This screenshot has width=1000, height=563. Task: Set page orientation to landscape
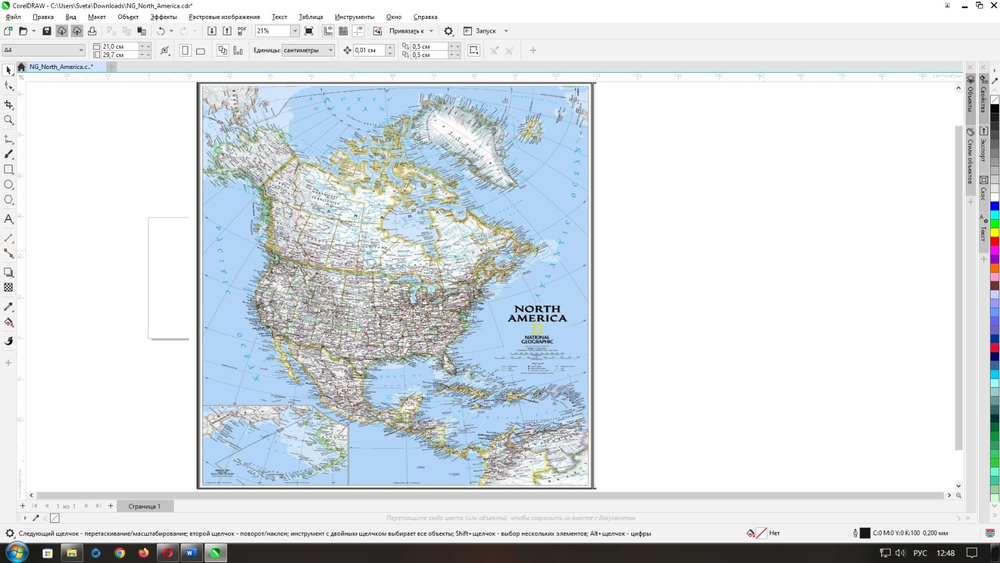point(200,50)
